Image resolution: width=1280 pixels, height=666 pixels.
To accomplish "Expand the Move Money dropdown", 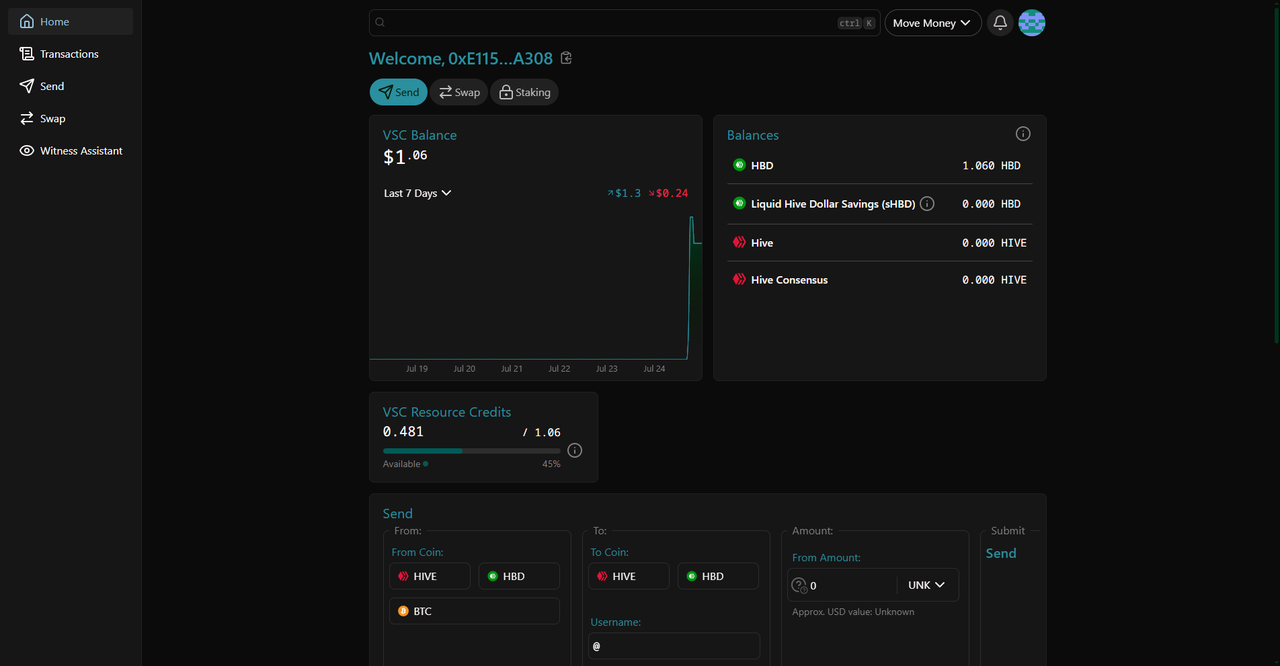I will point(932,23).
